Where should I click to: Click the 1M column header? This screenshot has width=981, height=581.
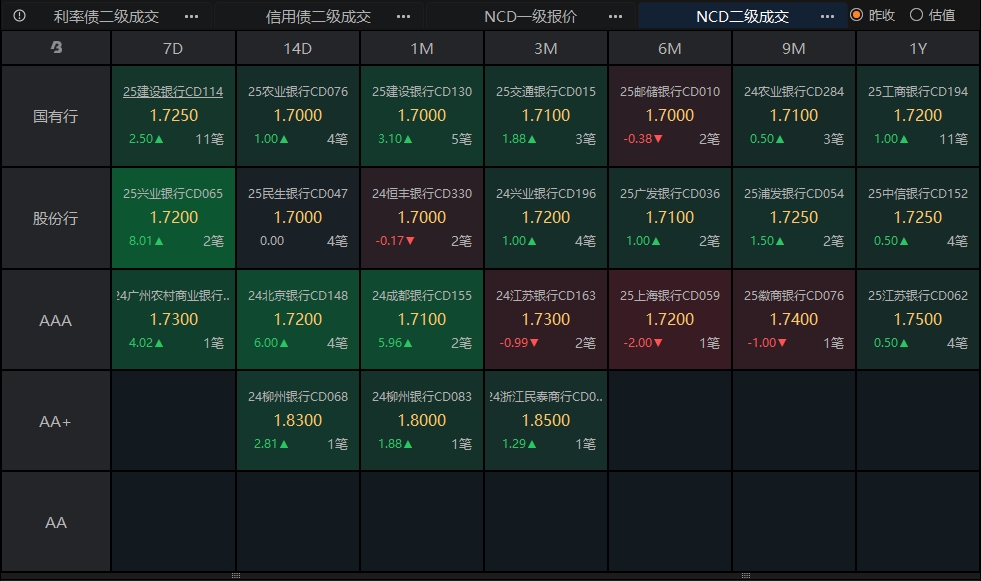(422, 48)
